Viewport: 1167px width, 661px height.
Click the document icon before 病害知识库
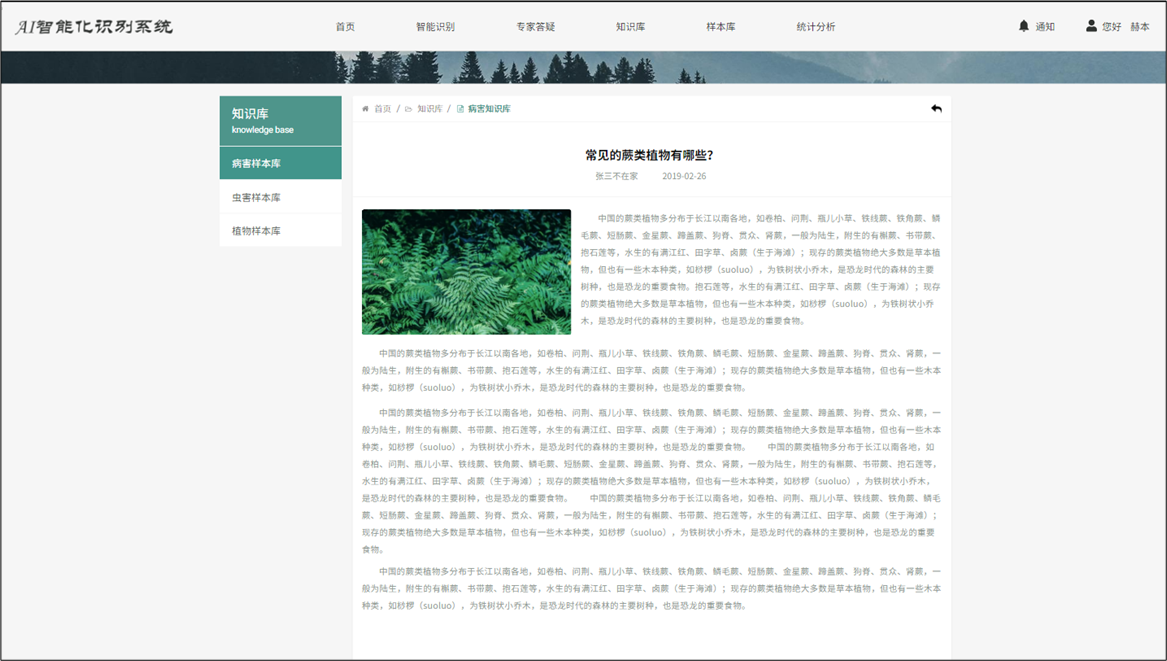[x=460, y=109]
